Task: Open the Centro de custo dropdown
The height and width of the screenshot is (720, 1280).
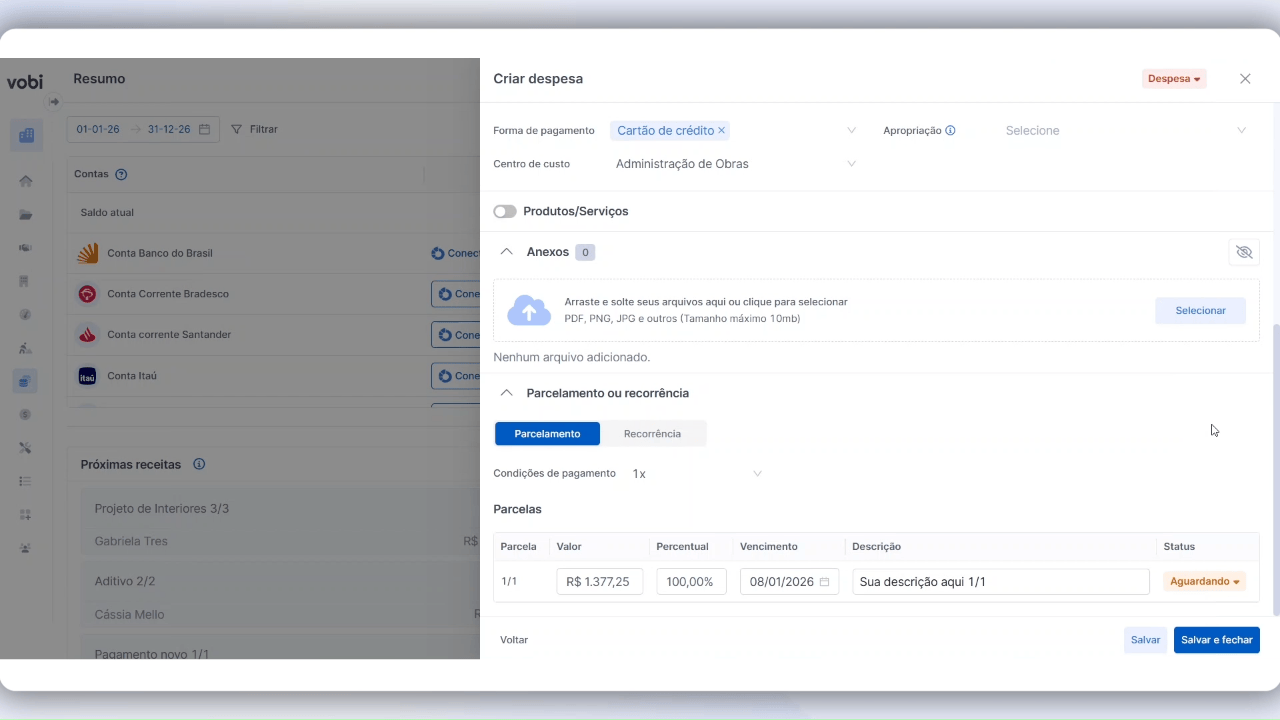Action: pos(735,164)
